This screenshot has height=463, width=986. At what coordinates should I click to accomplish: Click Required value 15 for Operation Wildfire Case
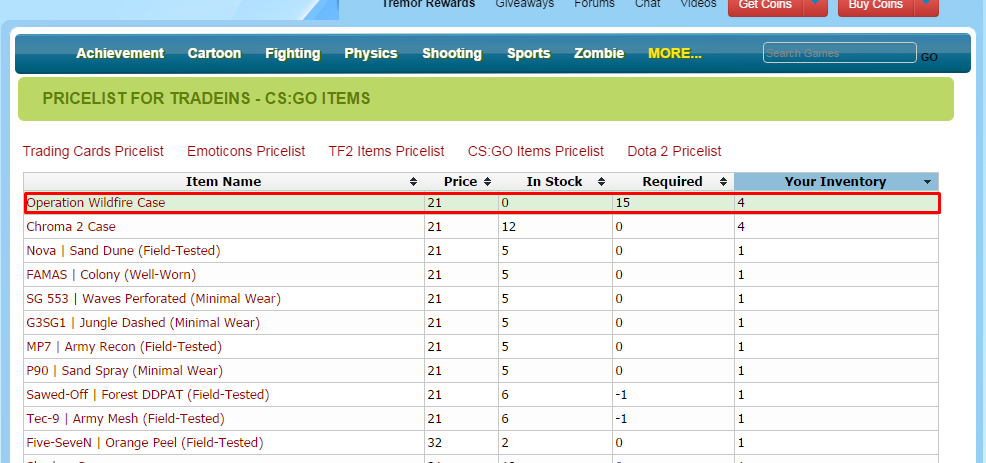coord(623,203)
